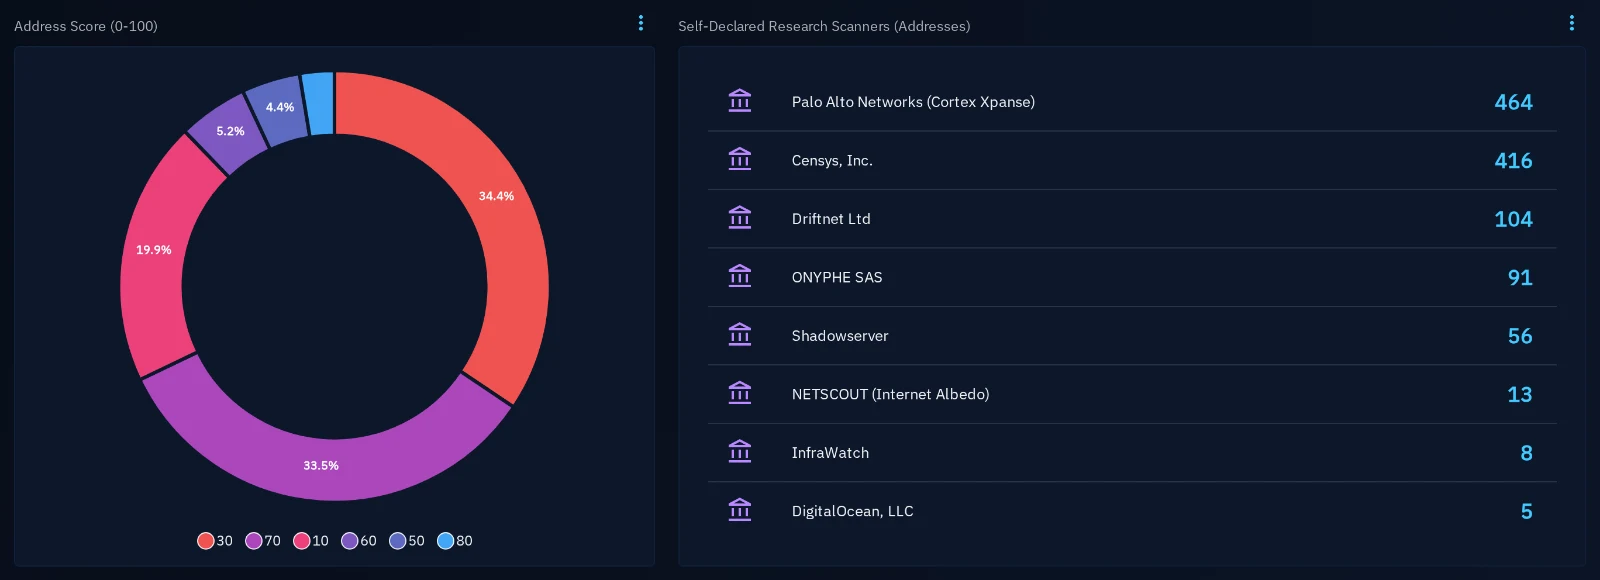Click the address count 56
Viewport: 1600px width, 580px height.
click(x=1520, y=336)
